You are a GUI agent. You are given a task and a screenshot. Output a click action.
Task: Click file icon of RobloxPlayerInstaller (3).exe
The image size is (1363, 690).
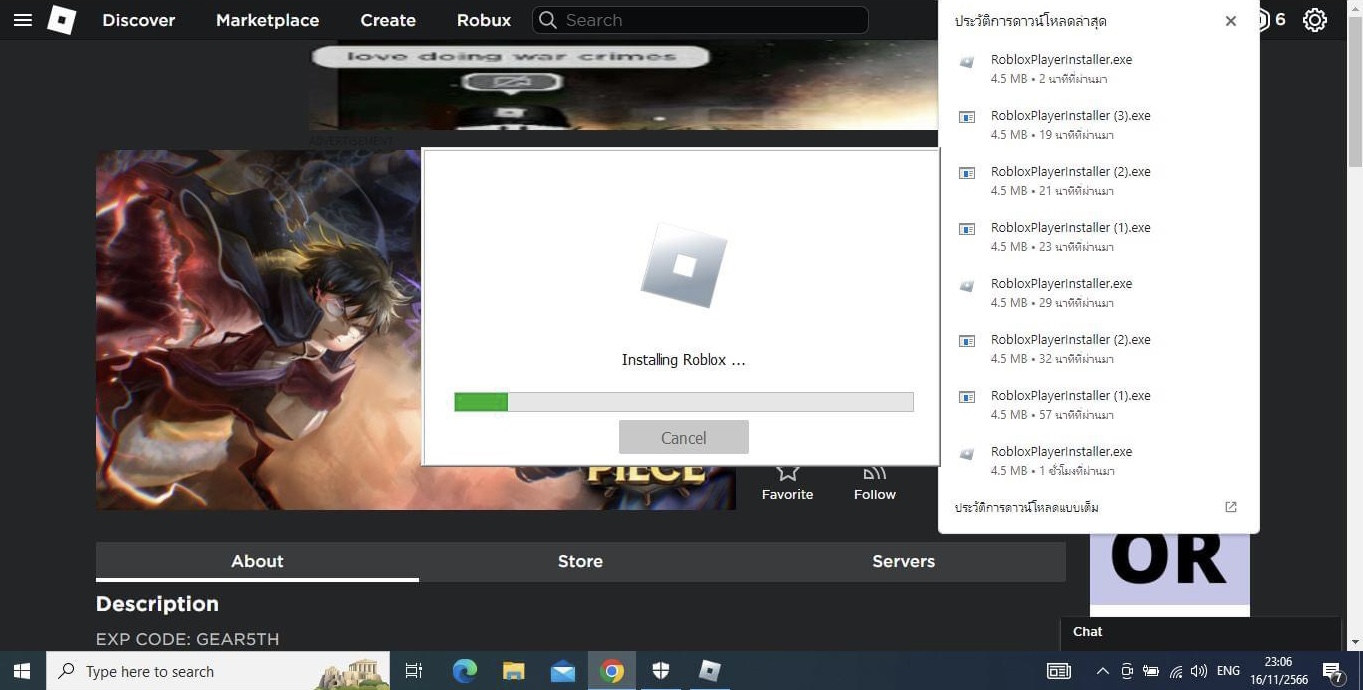tap(967, 117)
